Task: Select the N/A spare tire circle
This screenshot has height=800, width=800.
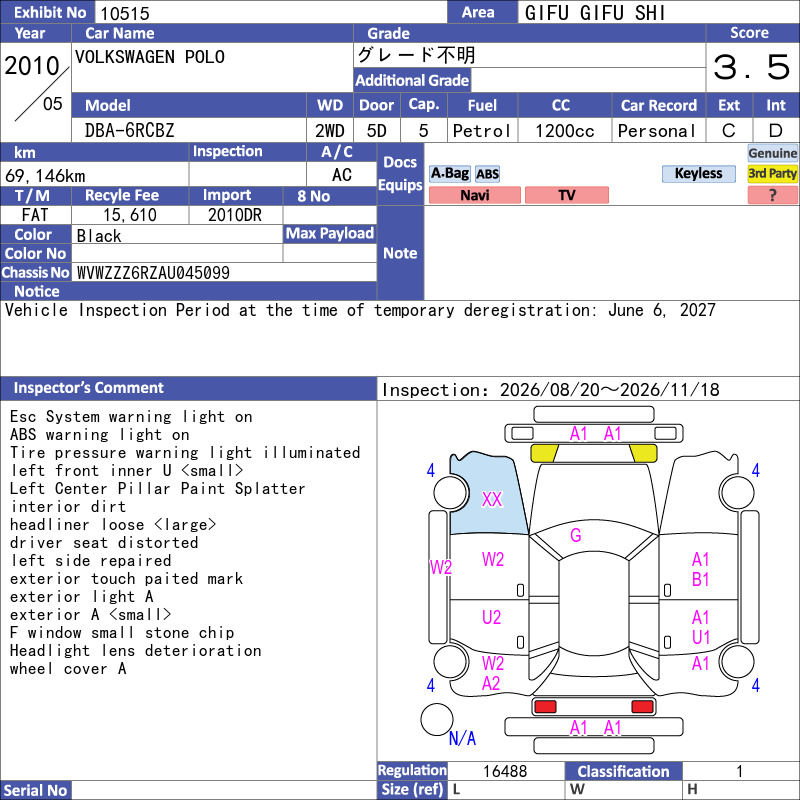Action: click(437, 719)
